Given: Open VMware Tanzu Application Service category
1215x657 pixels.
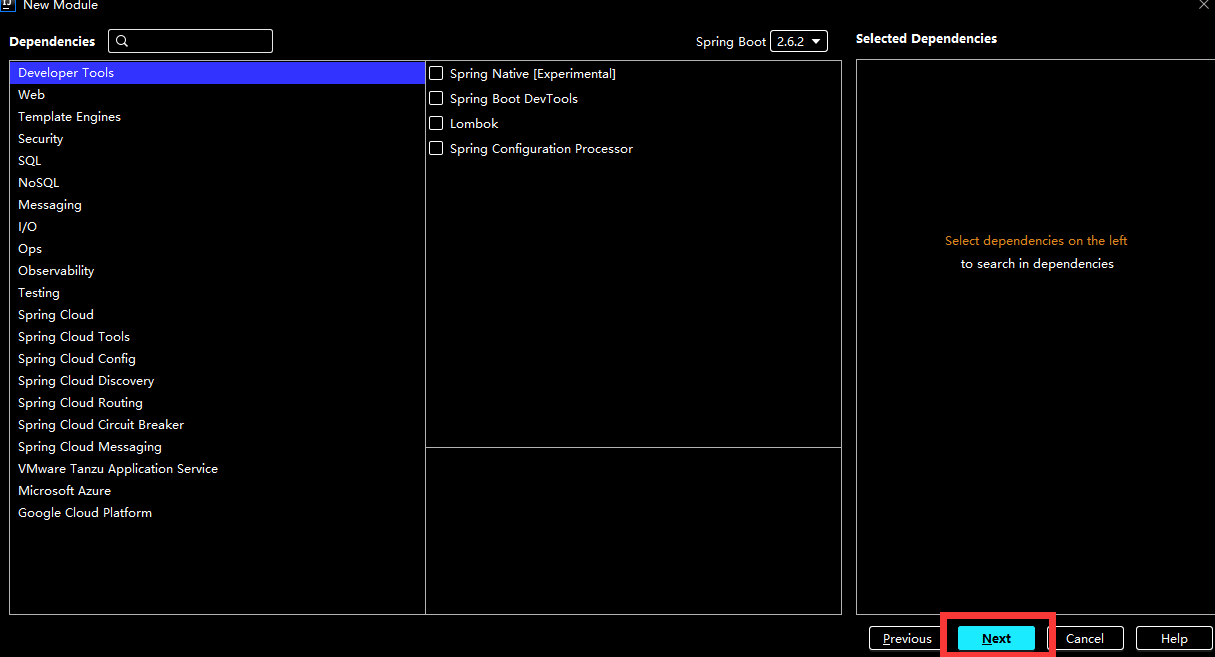Looking at the screenshot, I should point(217,469).
